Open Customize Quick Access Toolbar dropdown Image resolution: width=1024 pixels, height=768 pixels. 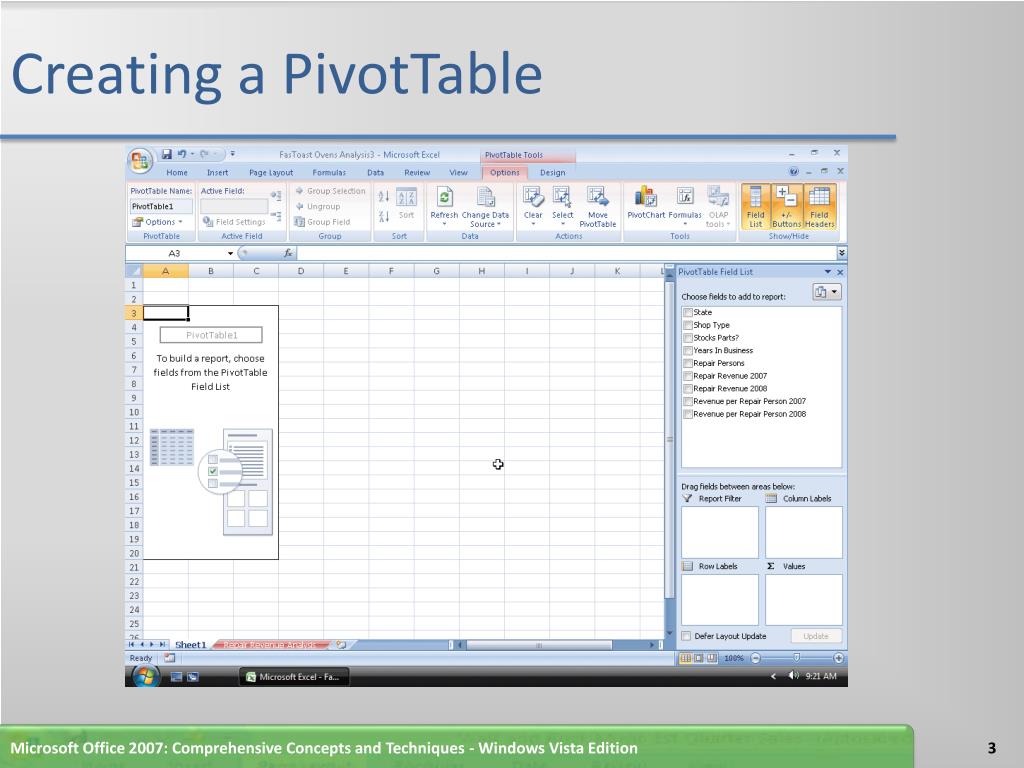232,154
